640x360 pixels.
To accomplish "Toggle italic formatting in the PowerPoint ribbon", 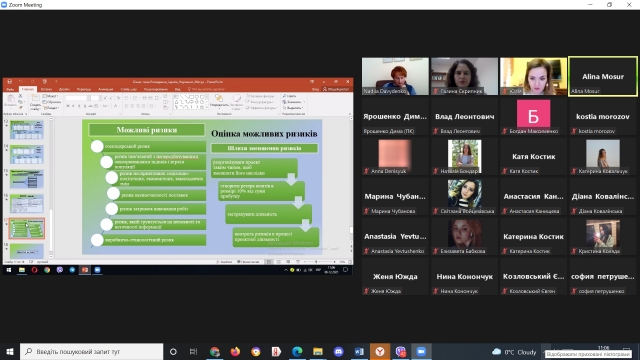I will point(73,106).
